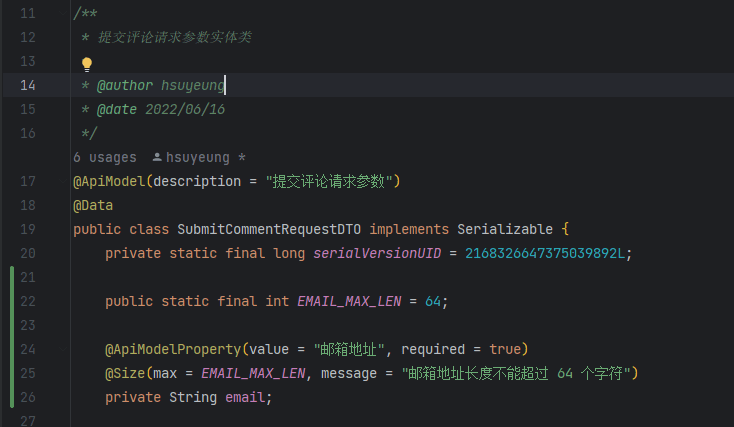Image resolution: width=734 pixels, height=427 pixels.
Task: Click the @Data annotation on line 18
Action: coord(93,205)
